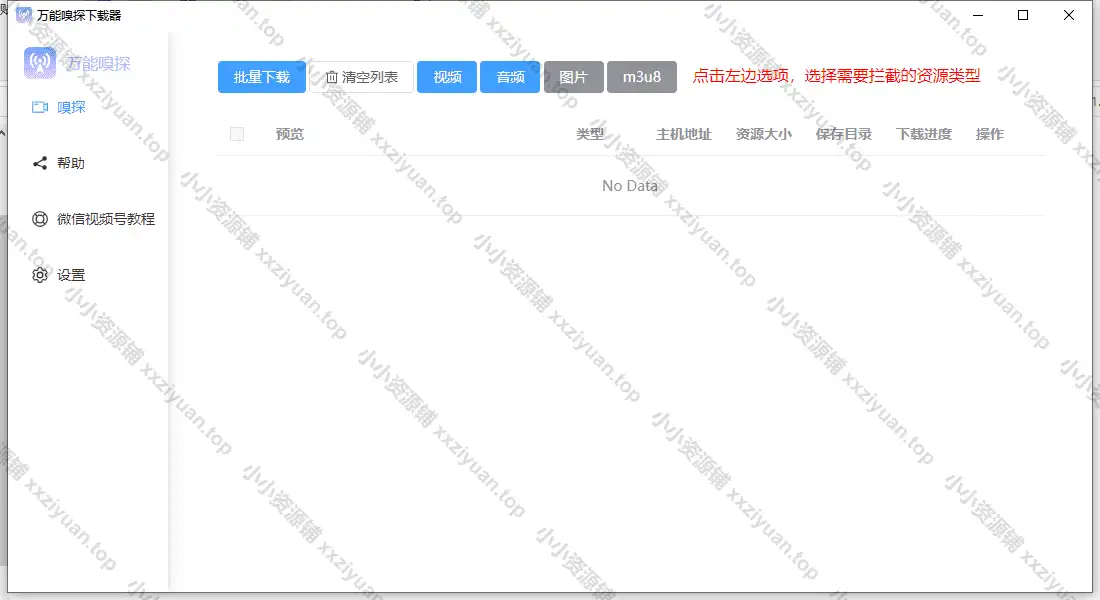Click the 类型 column header

coord(590,134)
